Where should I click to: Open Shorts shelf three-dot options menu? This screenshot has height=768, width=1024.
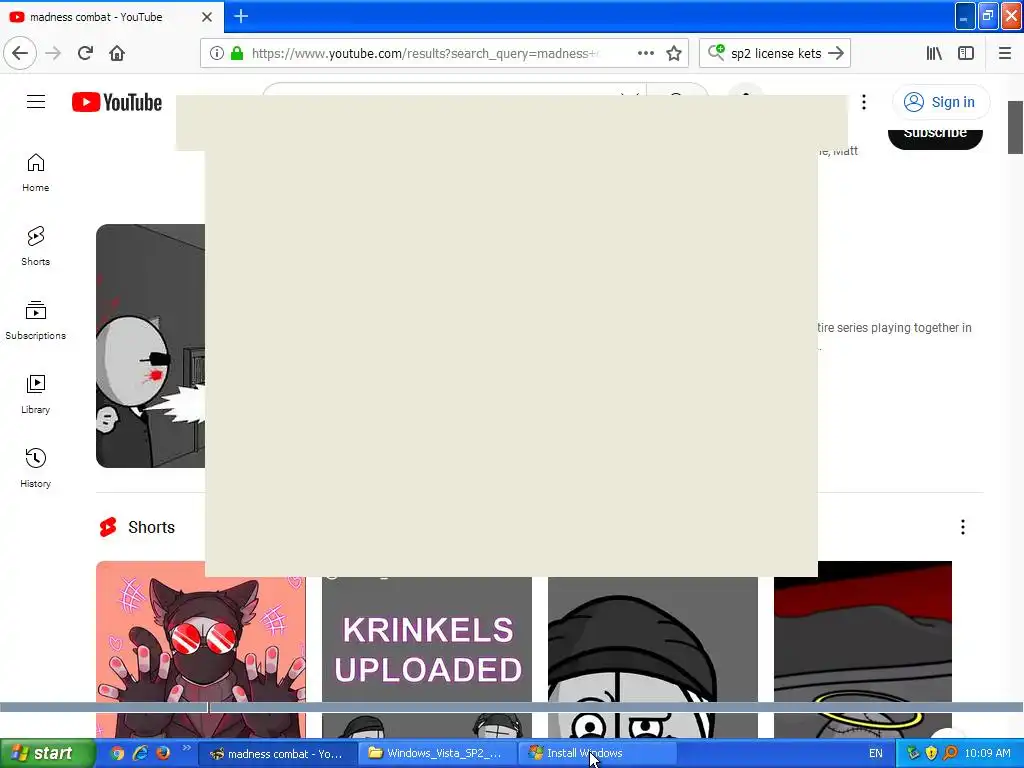963,527
